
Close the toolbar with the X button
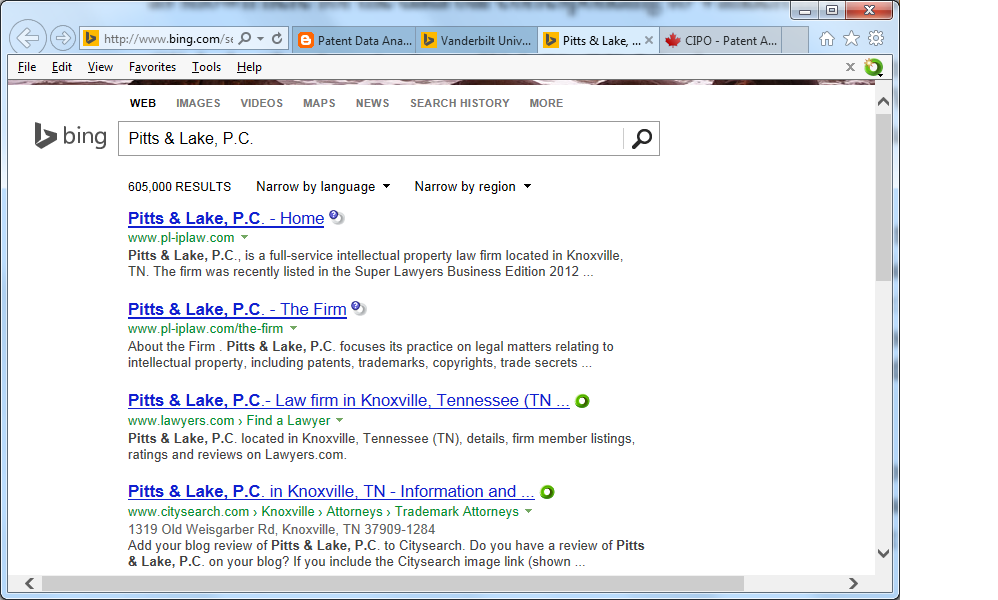[x=850, y=67]
